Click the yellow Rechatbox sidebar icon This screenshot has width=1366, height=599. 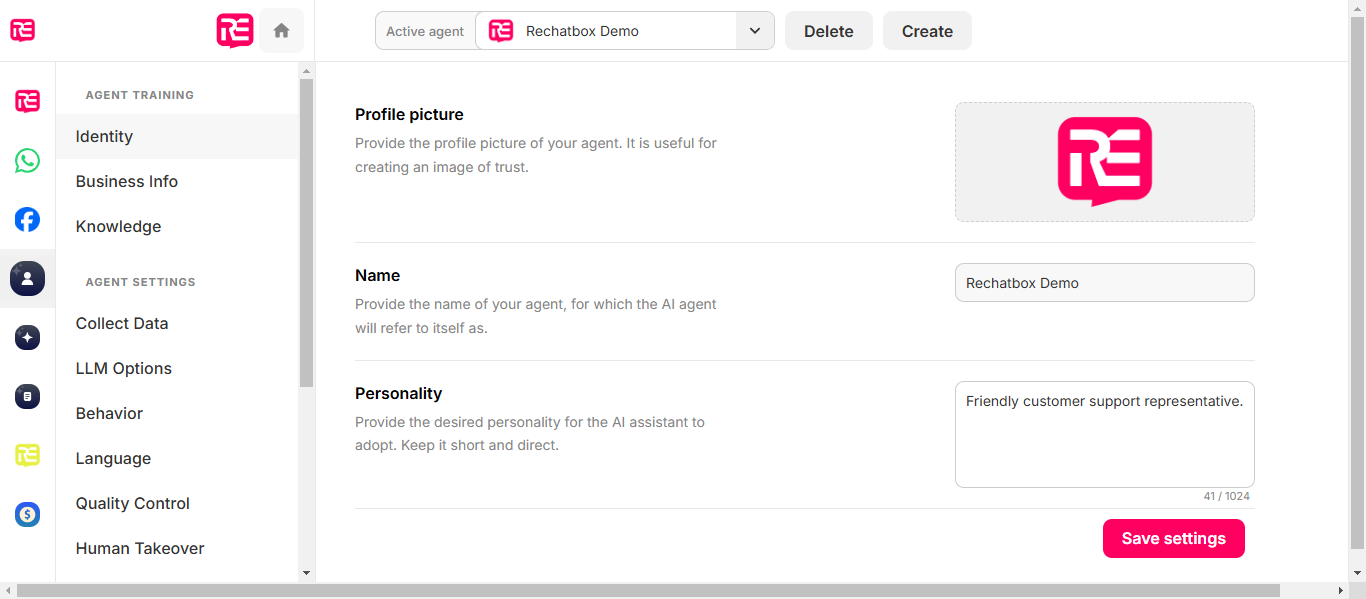pos(27,455)
